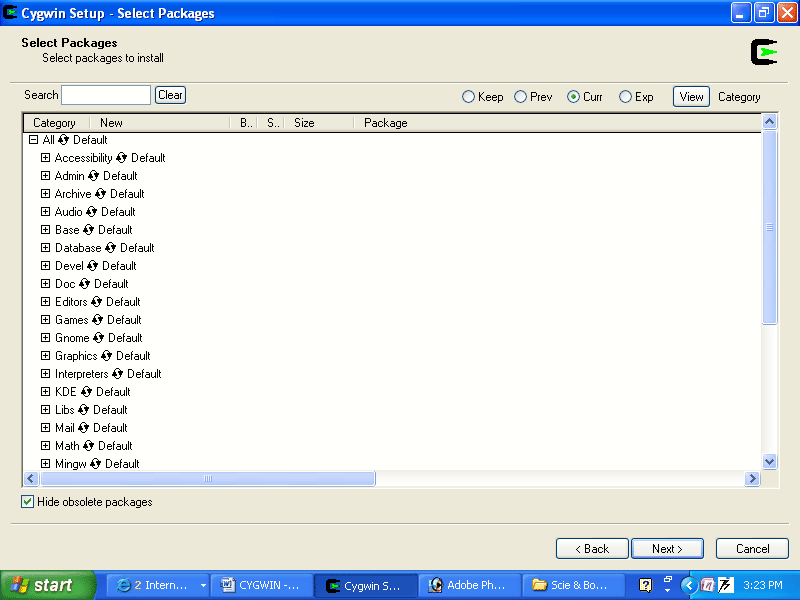
Task: Uncheck Hide obsolete packages checkbox
Action: tap(28, 502)
